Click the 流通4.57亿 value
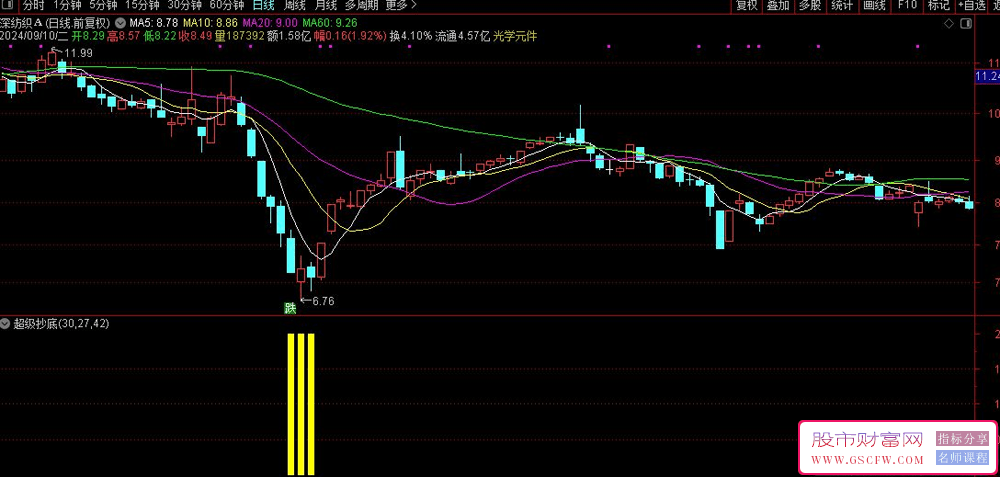 [x=463, y=36]
